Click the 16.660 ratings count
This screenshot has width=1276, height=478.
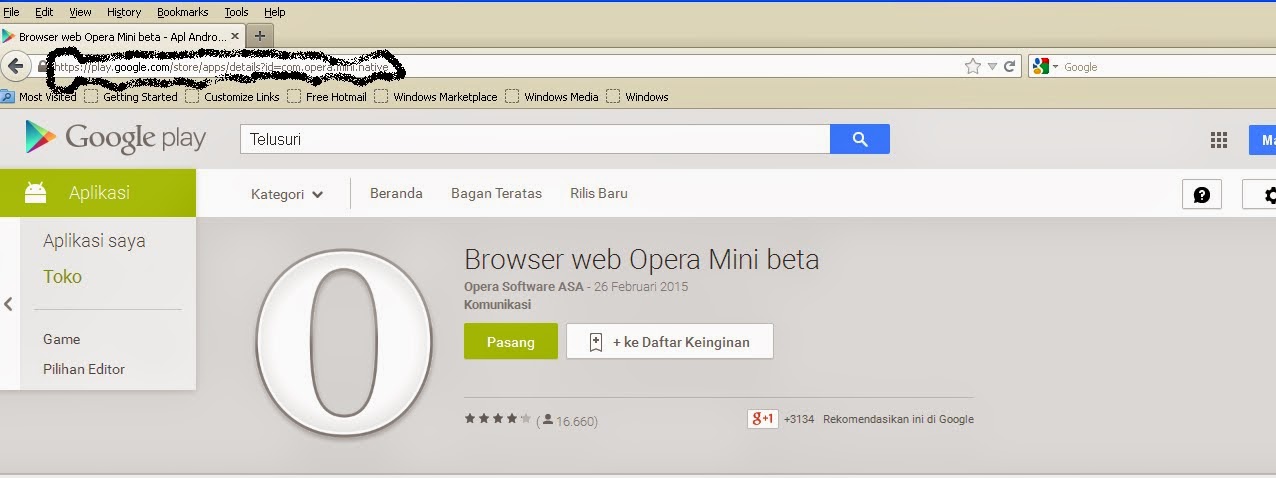576,421
